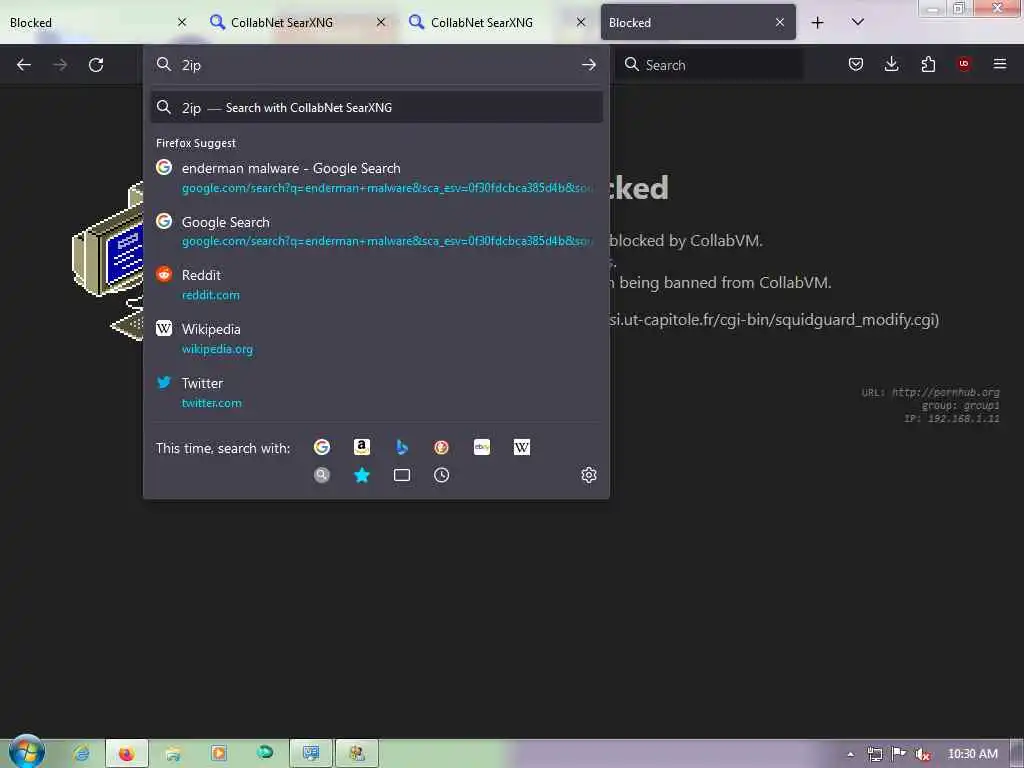Screen dimensions: 1024x768
Task: Open the Wikipedia suggestion
Action: click(376, 339)
